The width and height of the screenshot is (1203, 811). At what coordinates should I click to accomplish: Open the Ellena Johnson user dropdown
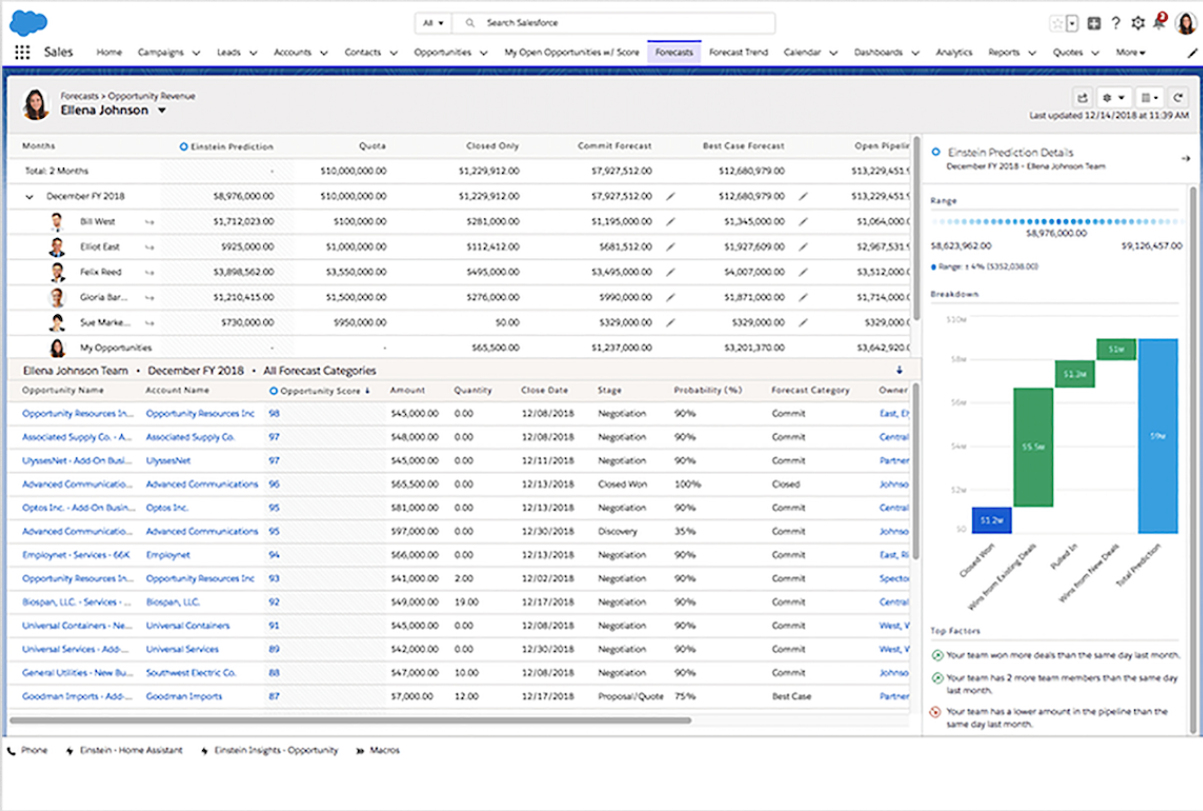coord(162,111)
